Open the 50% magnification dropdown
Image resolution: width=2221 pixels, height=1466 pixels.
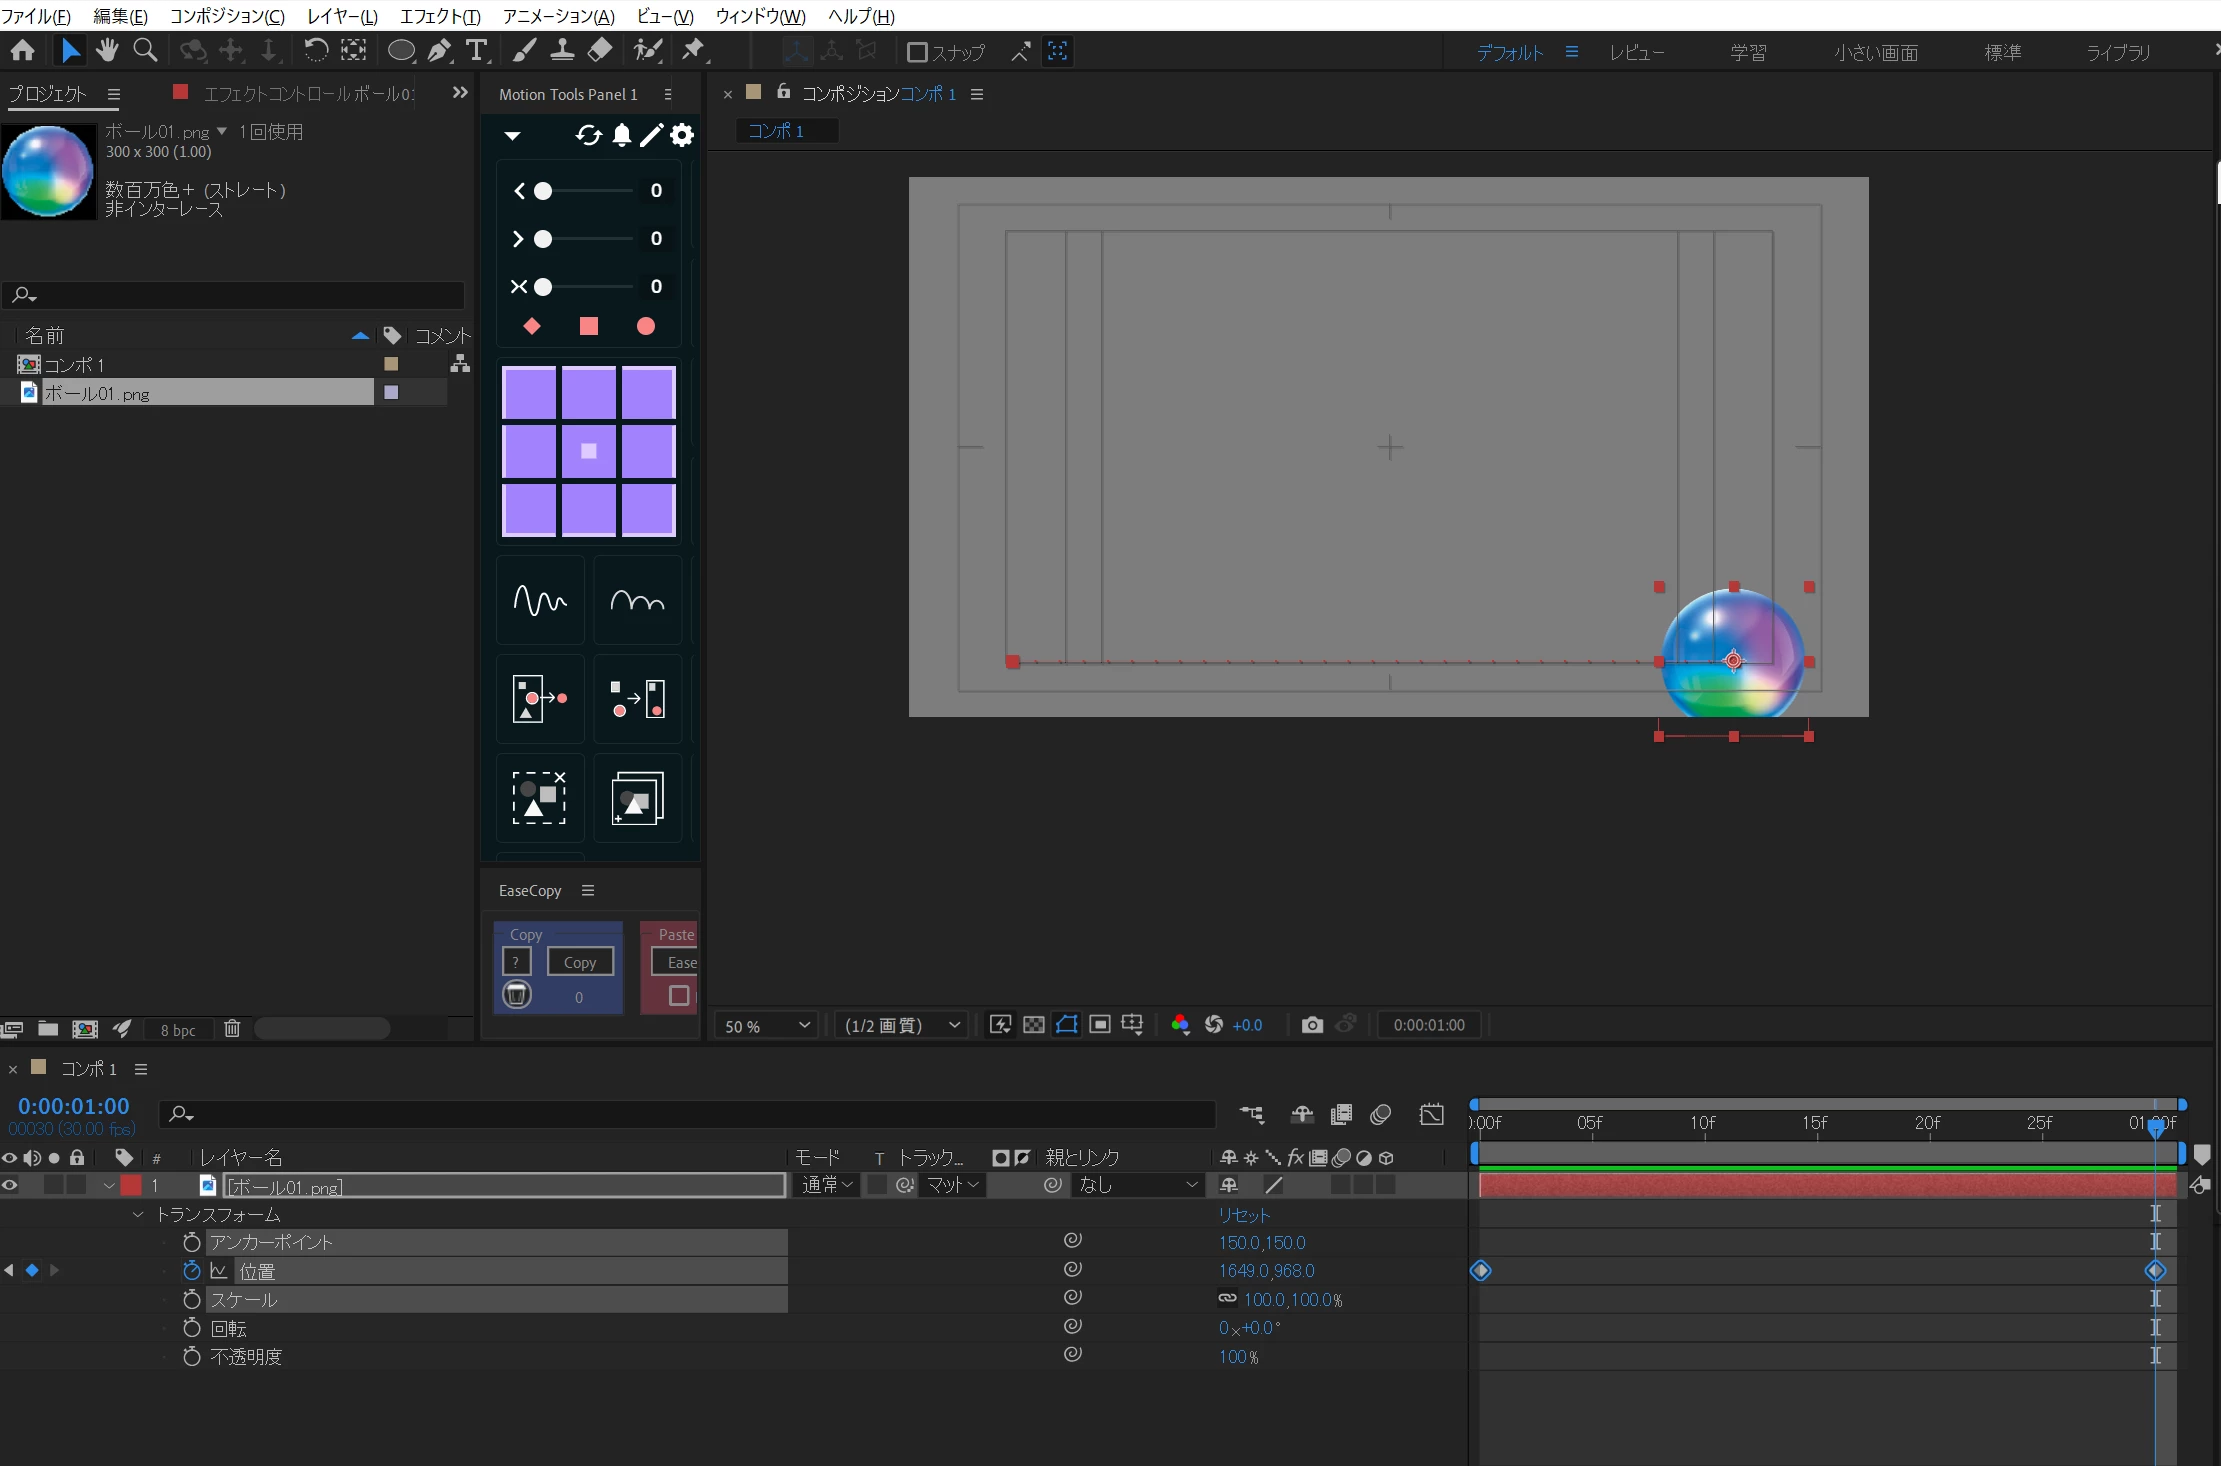[766, 1025]
